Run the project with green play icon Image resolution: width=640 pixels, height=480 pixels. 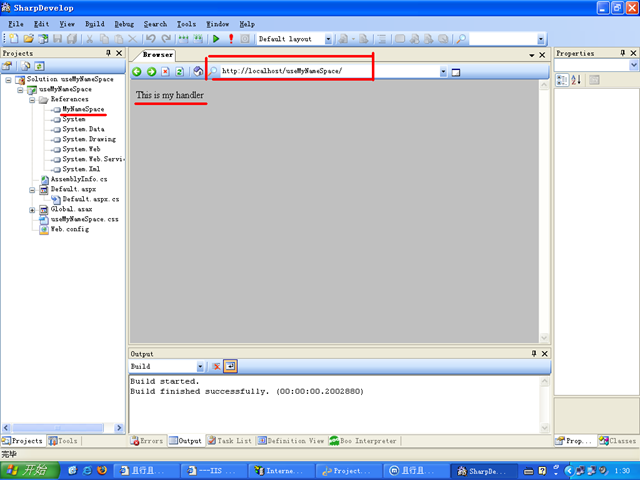(x=216, y=39)
